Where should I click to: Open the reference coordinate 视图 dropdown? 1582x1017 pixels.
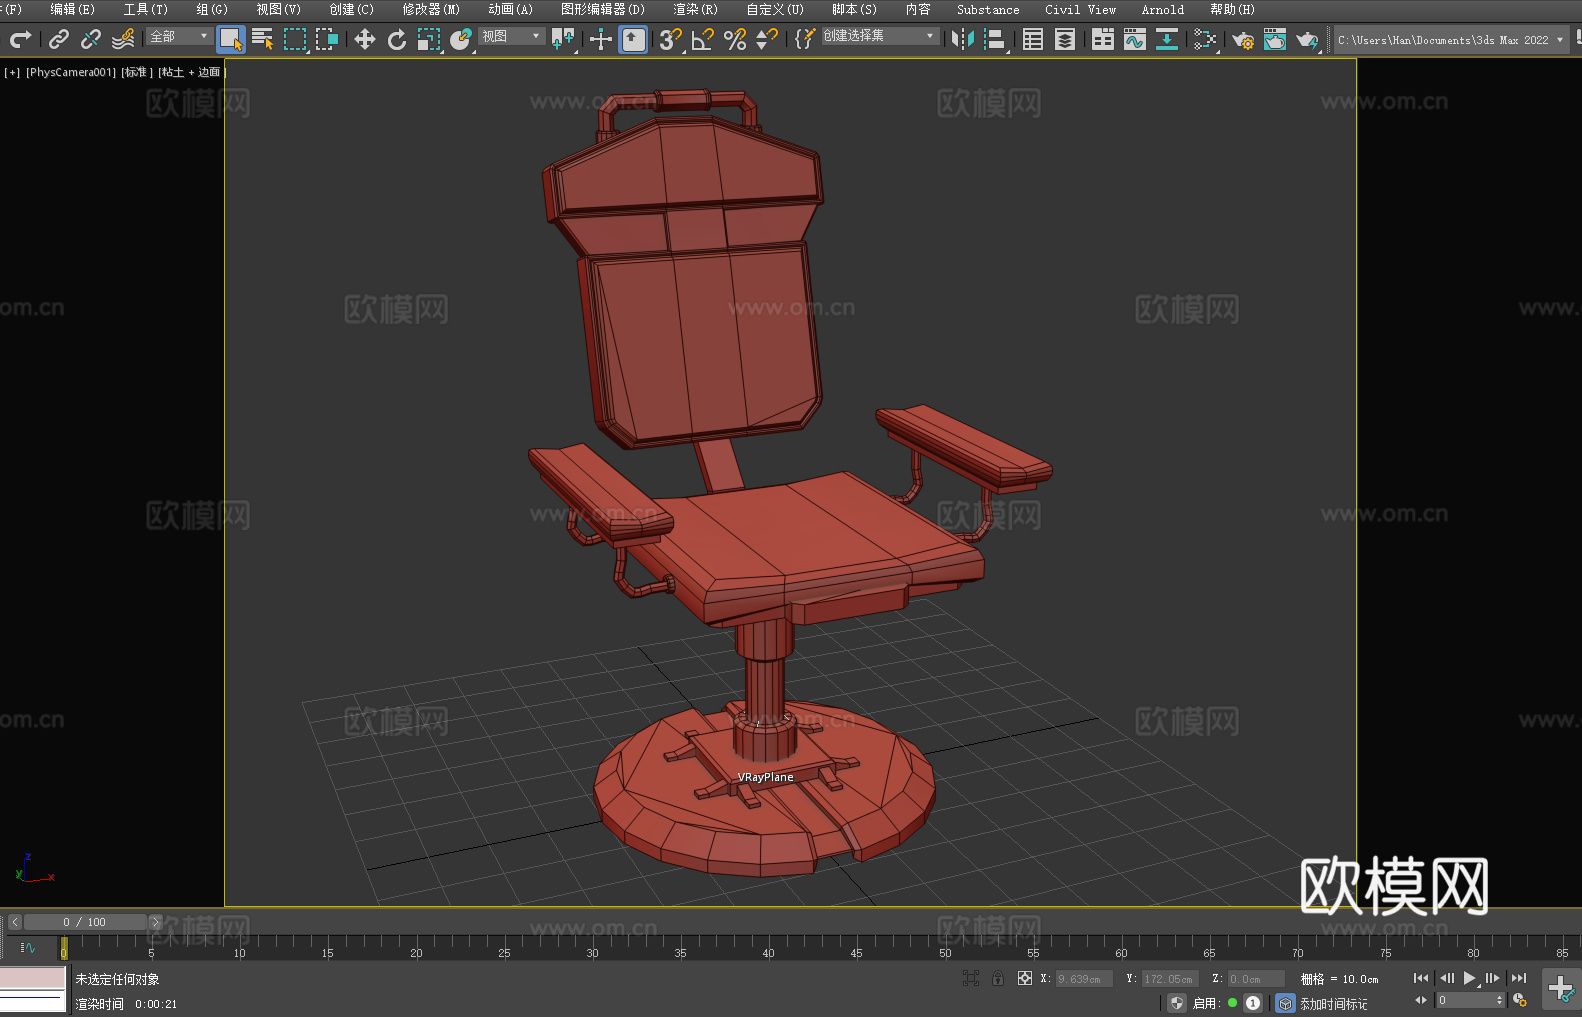[x=511, y=36]
